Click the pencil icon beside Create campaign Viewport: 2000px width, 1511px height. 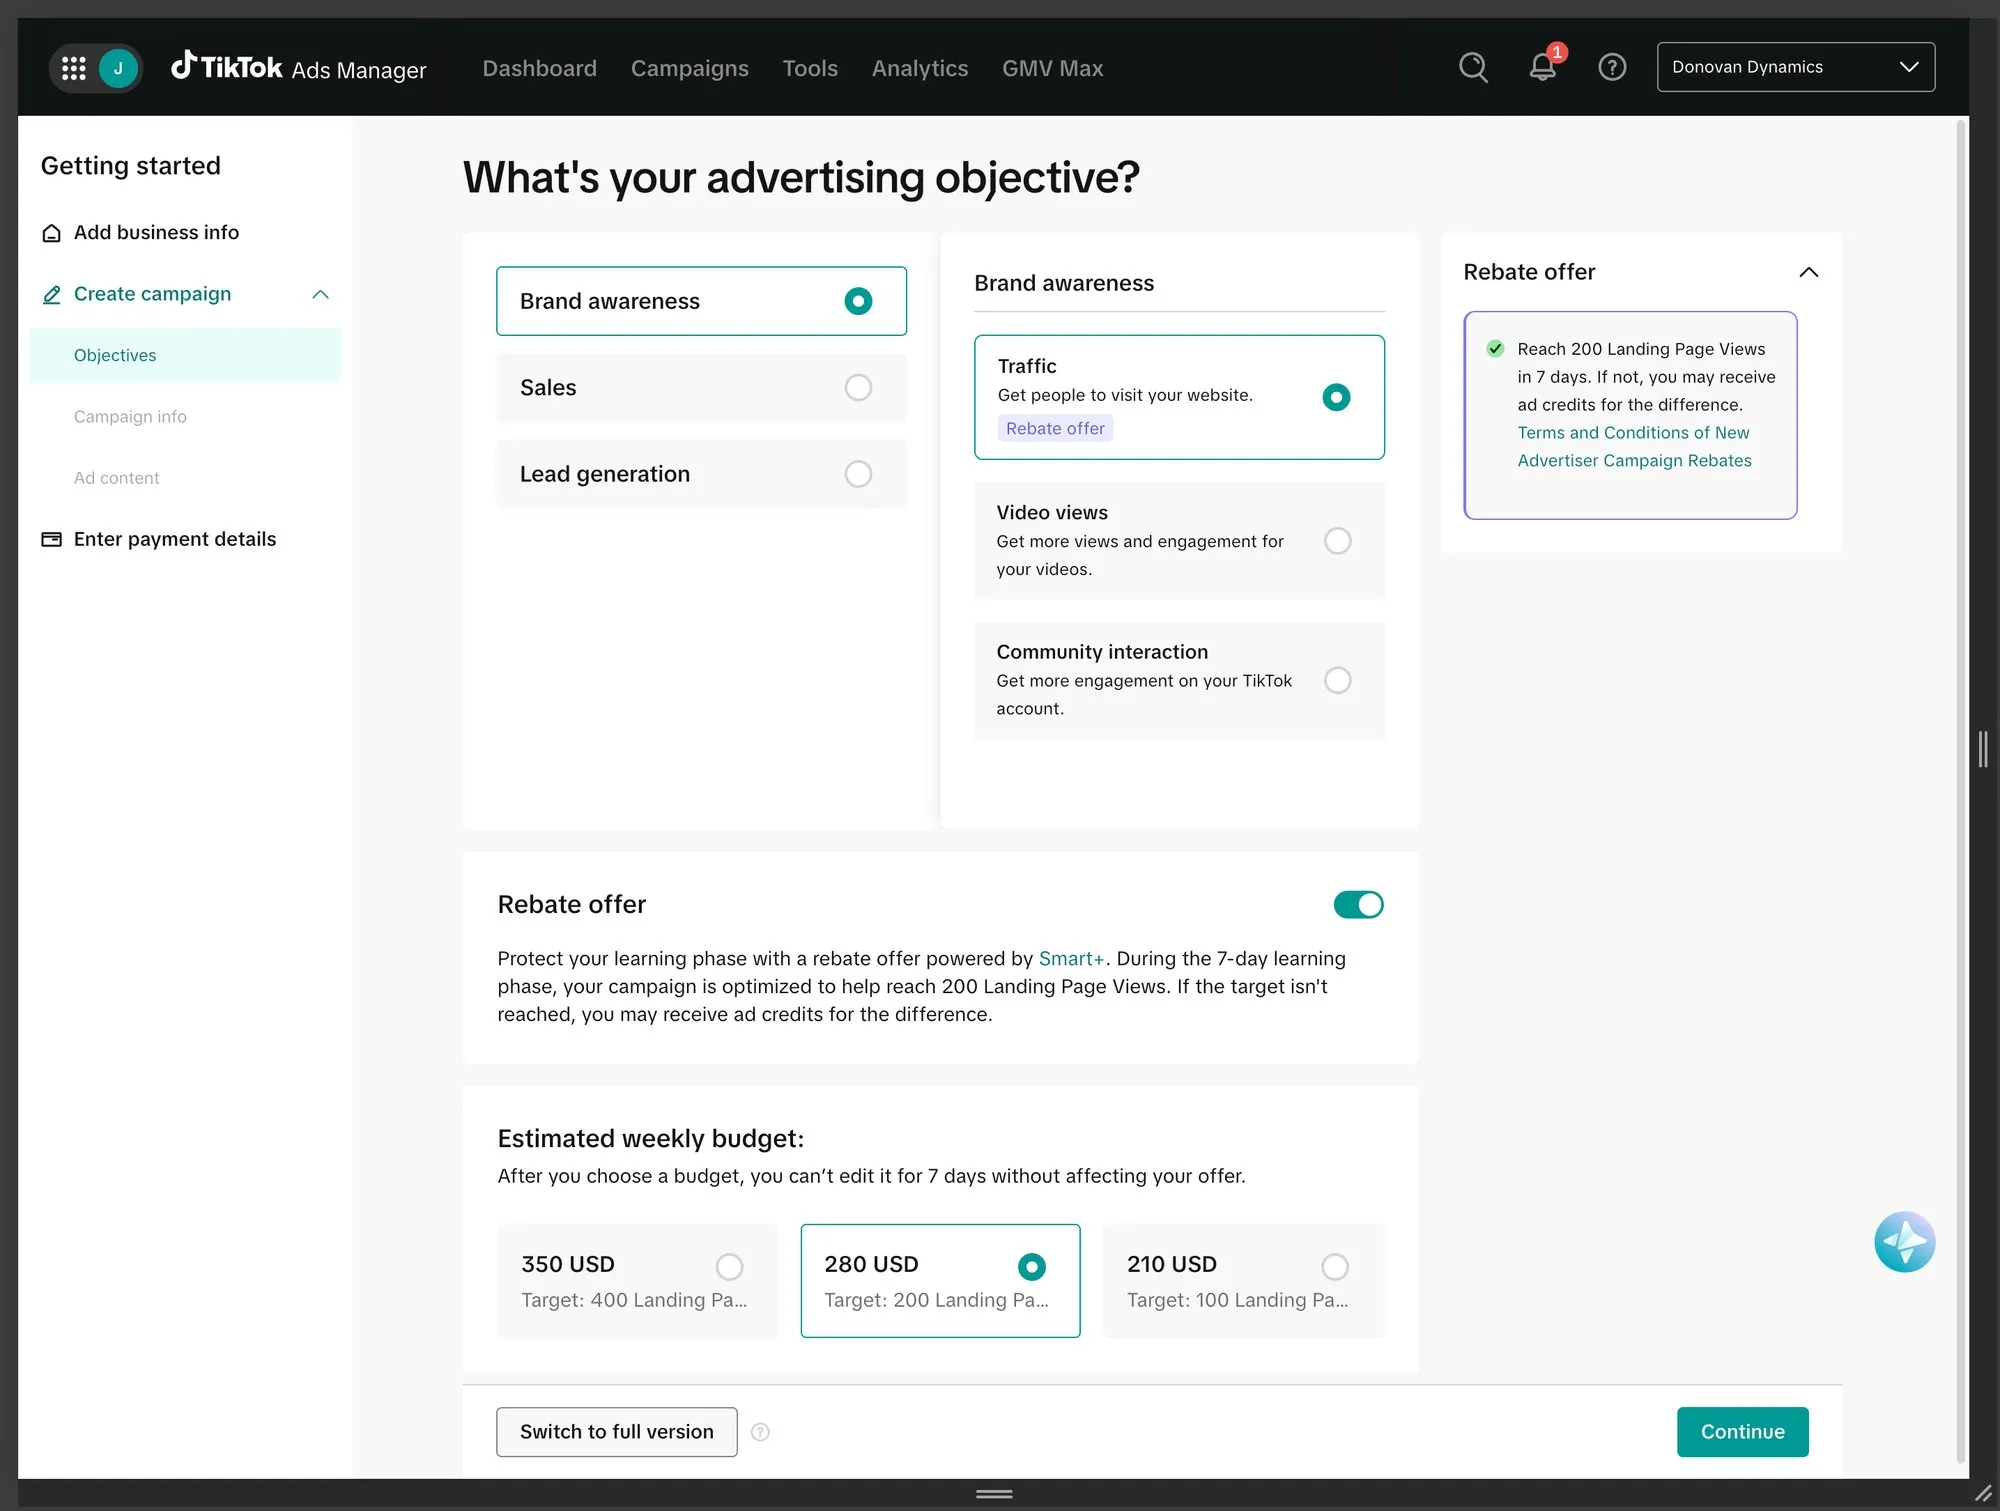click(51, 294)
